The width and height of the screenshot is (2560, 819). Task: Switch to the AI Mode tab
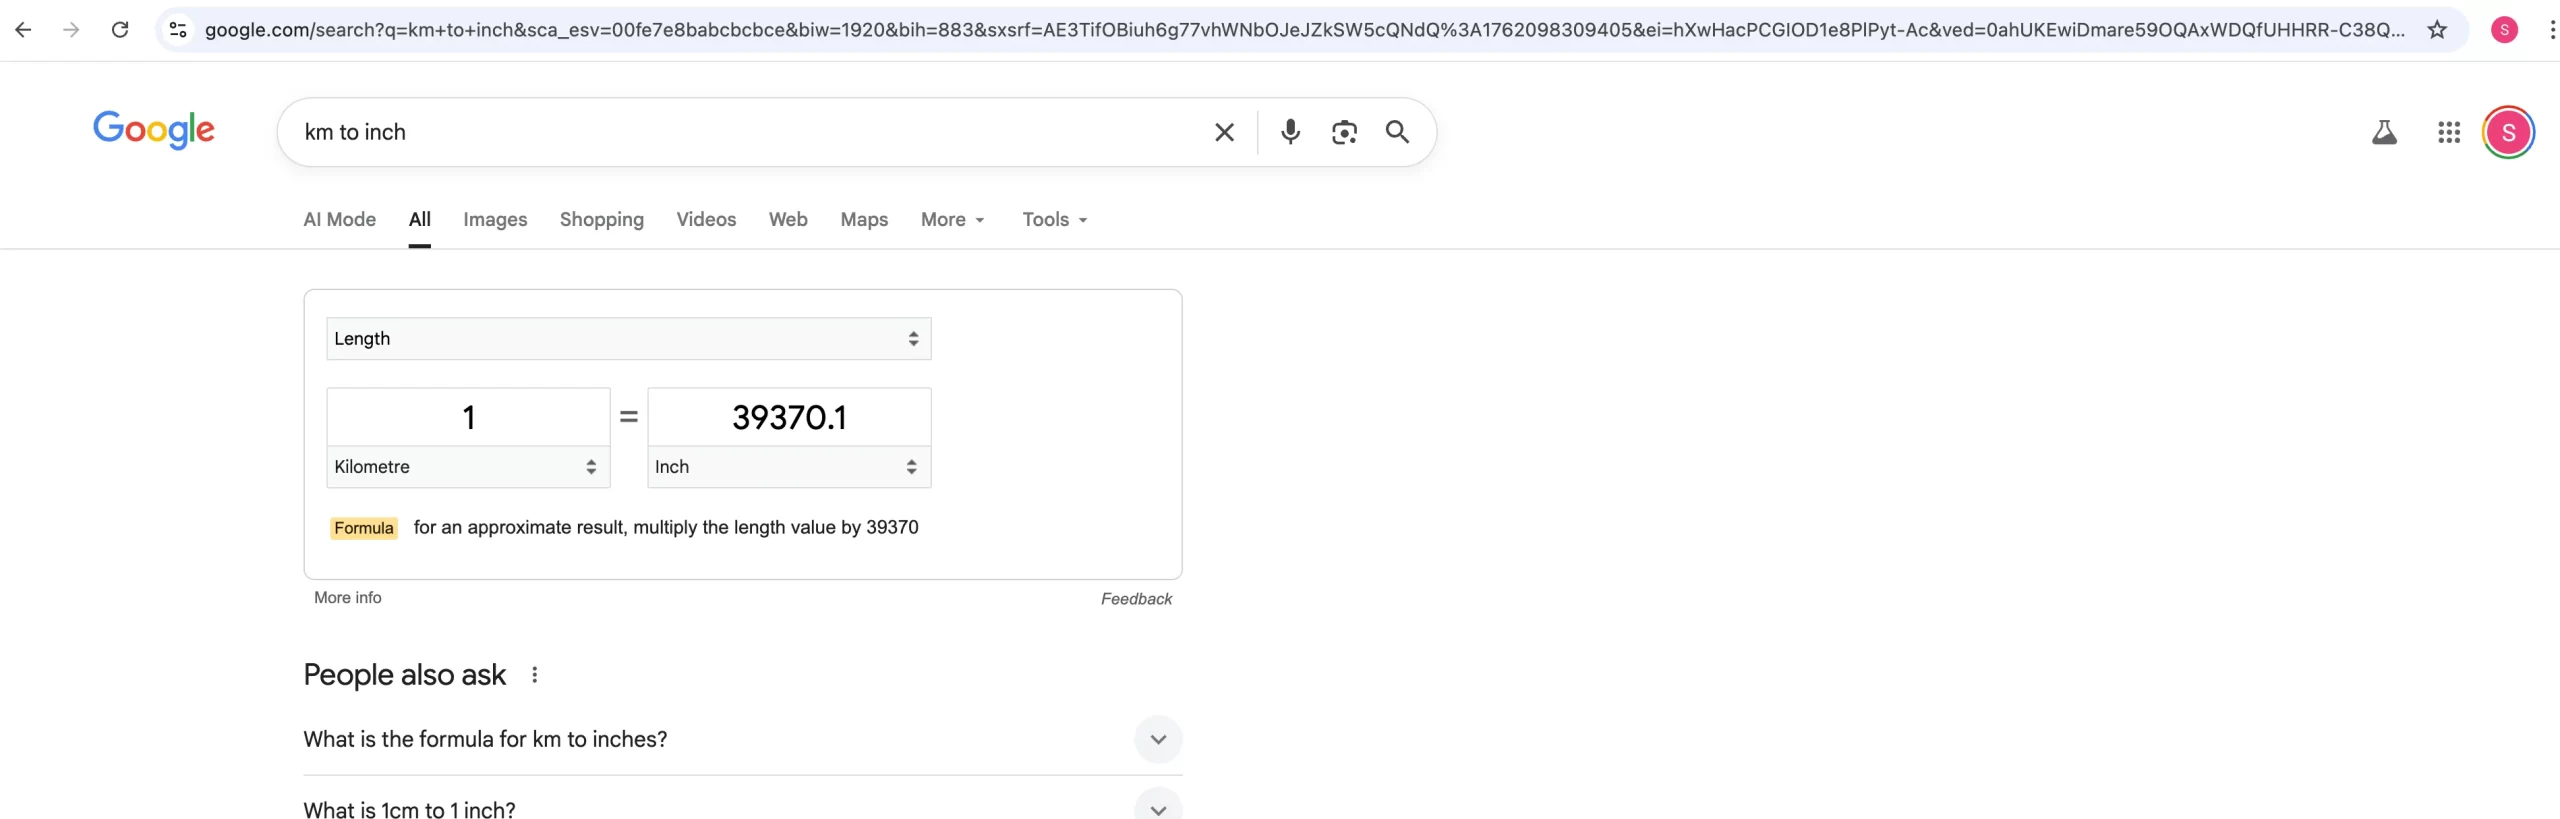(339, 220)
